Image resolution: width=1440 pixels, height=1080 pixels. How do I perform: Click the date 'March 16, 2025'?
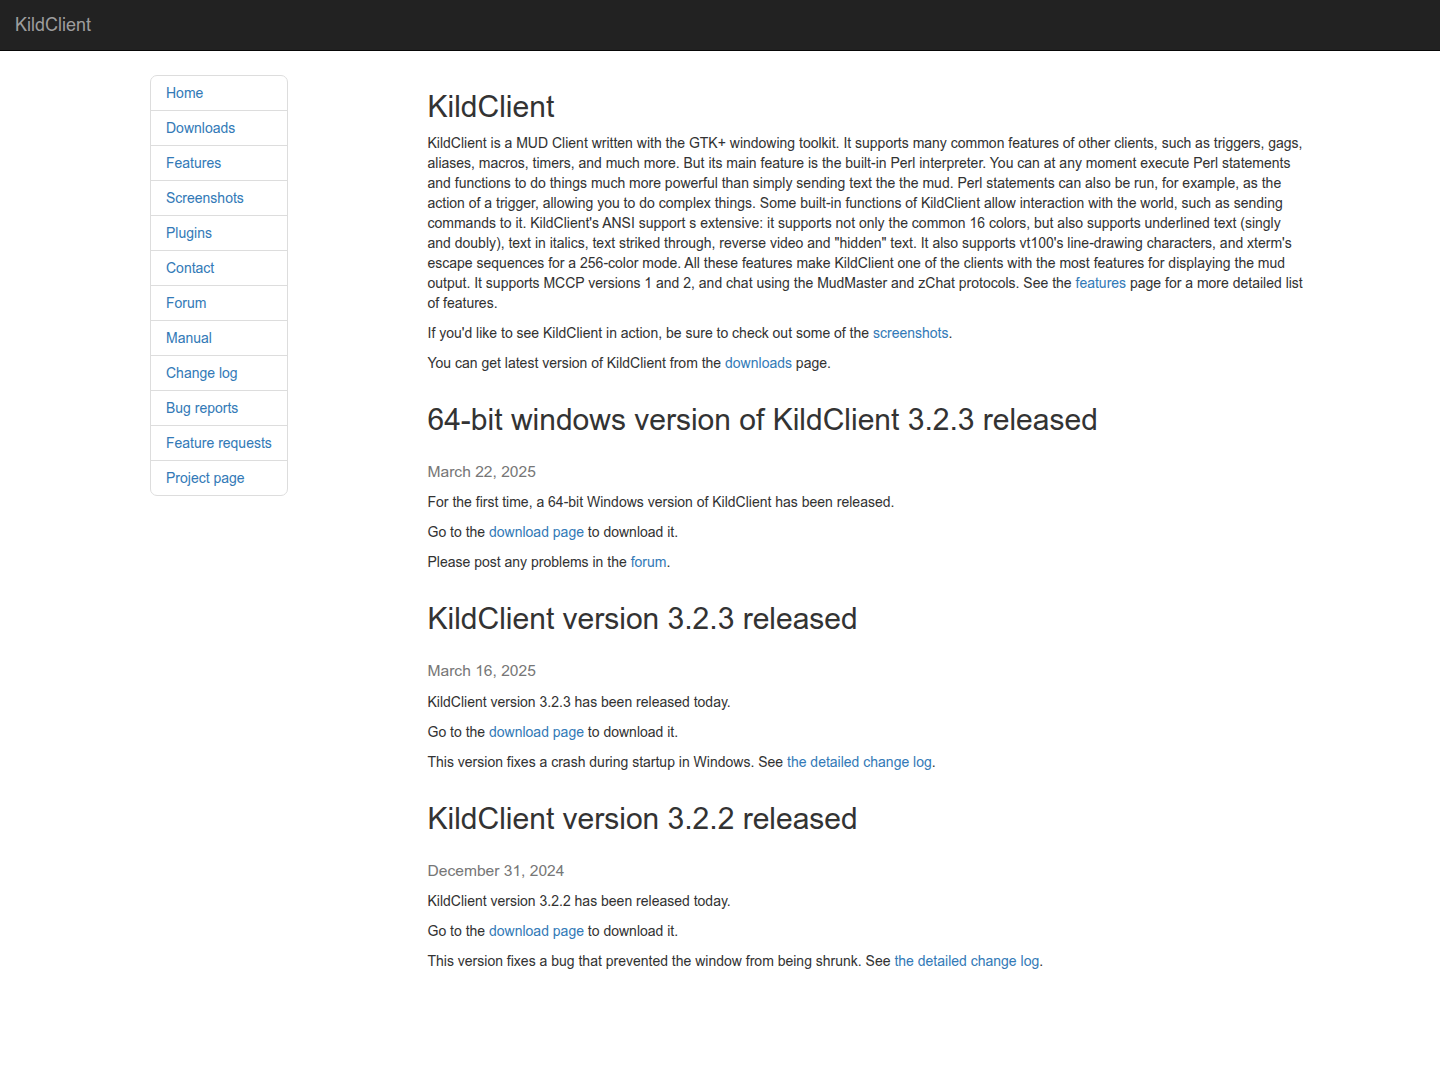[x=482, y=671]
